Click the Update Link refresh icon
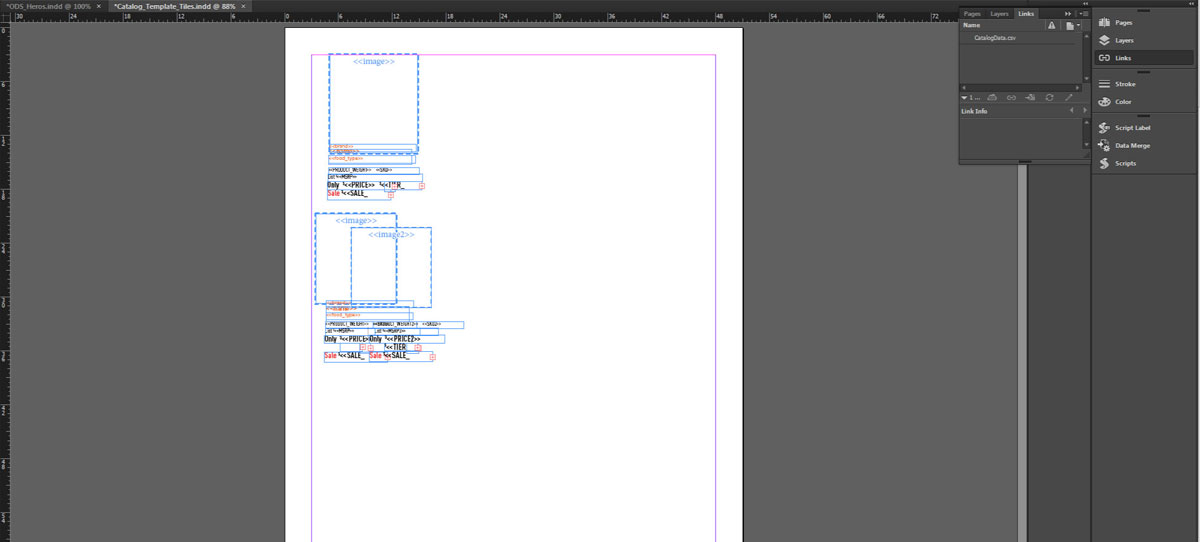The image size is (1200, 542). click(x=1049, y=98)
